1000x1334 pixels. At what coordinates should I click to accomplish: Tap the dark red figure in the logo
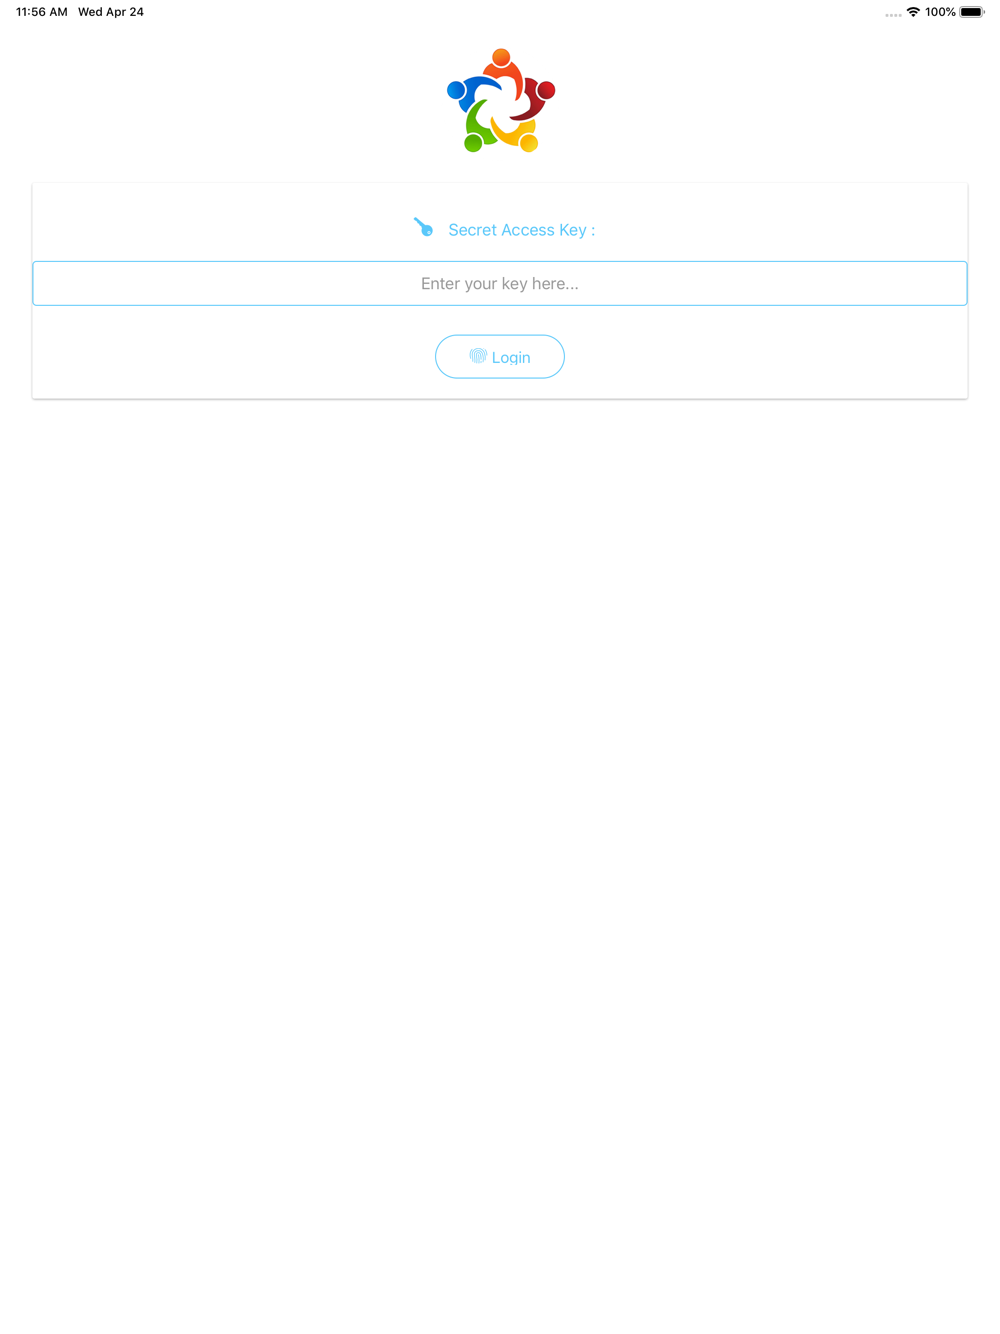click(x=536, y=98)
